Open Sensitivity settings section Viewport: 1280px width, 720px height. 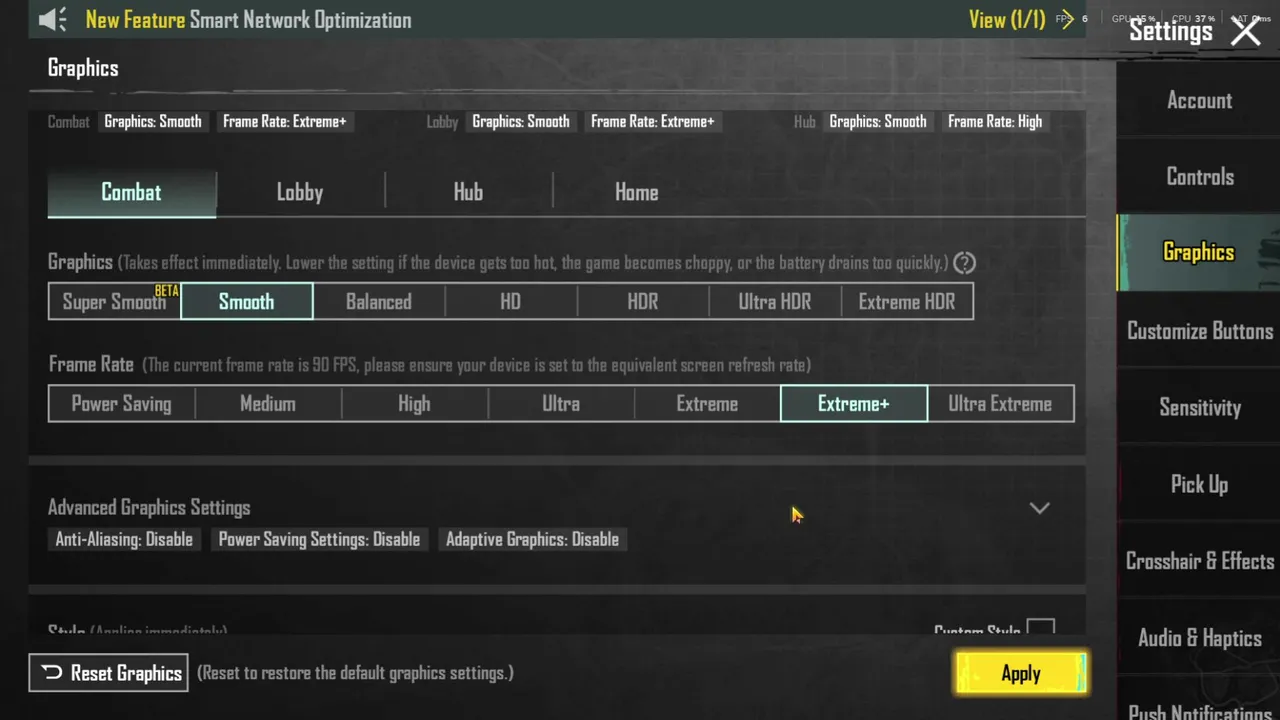click(x=1199, y=408)
